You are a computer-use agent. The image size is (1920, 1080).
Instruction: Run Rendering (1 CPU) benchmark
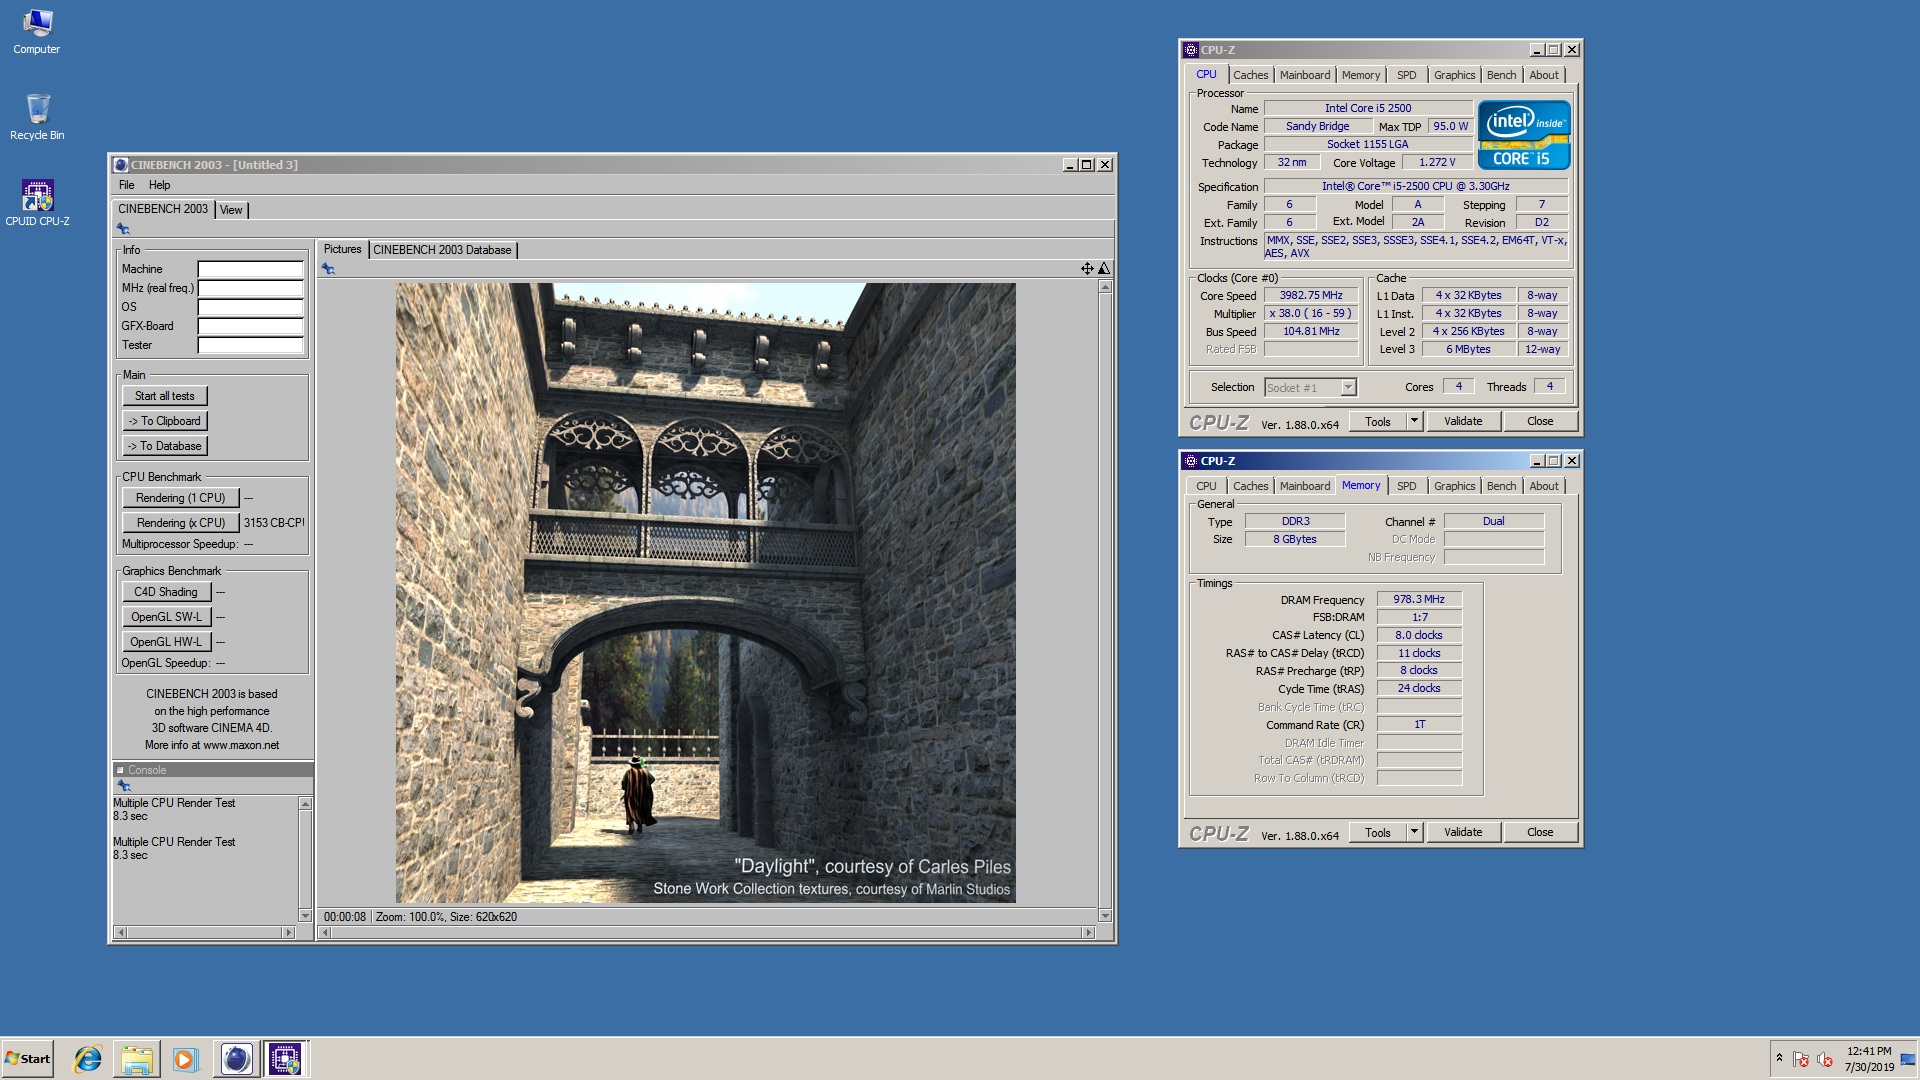point(181,498)
